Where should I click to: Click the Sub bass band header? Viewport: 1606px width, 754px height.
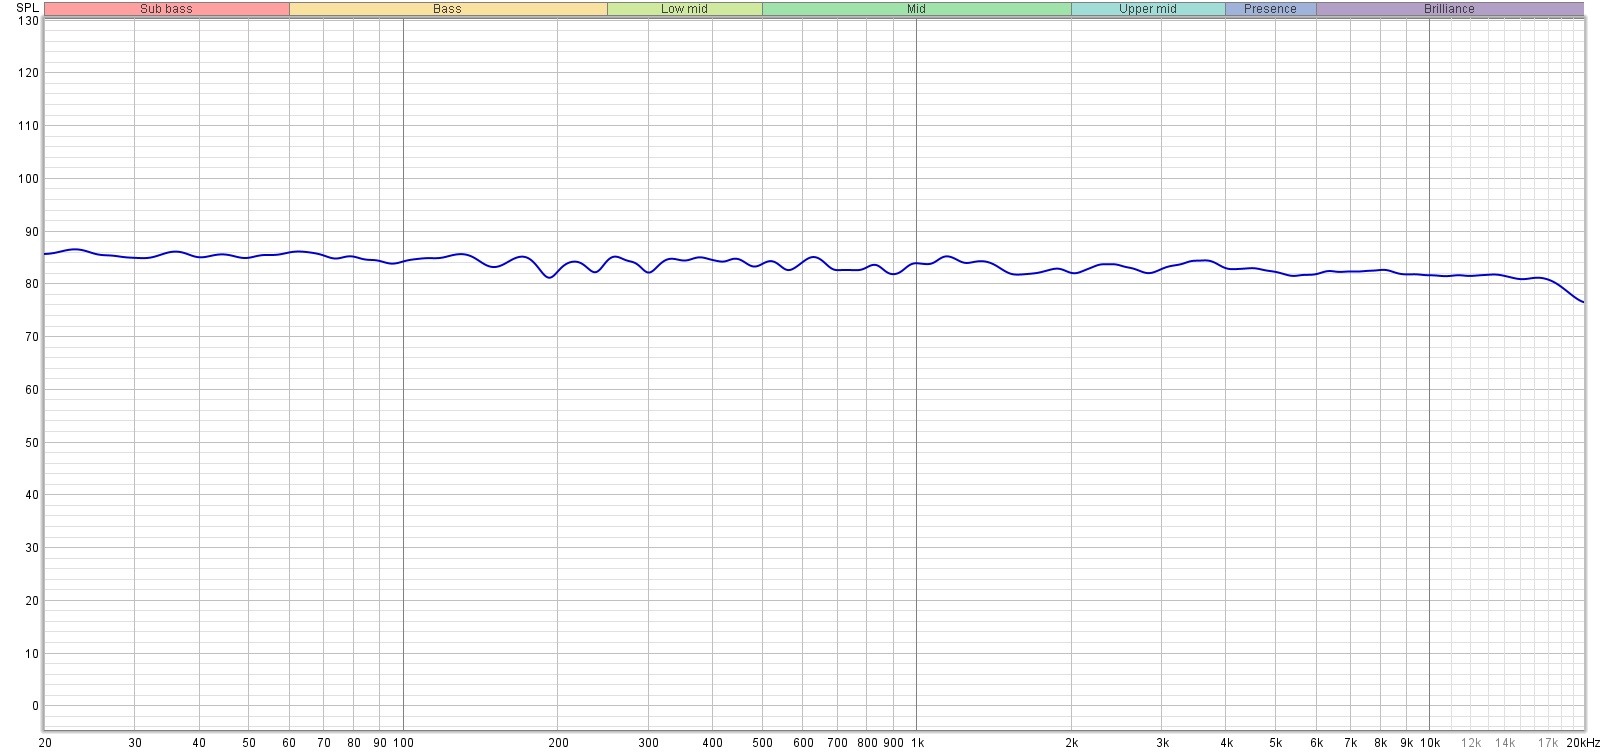point(166,9)
